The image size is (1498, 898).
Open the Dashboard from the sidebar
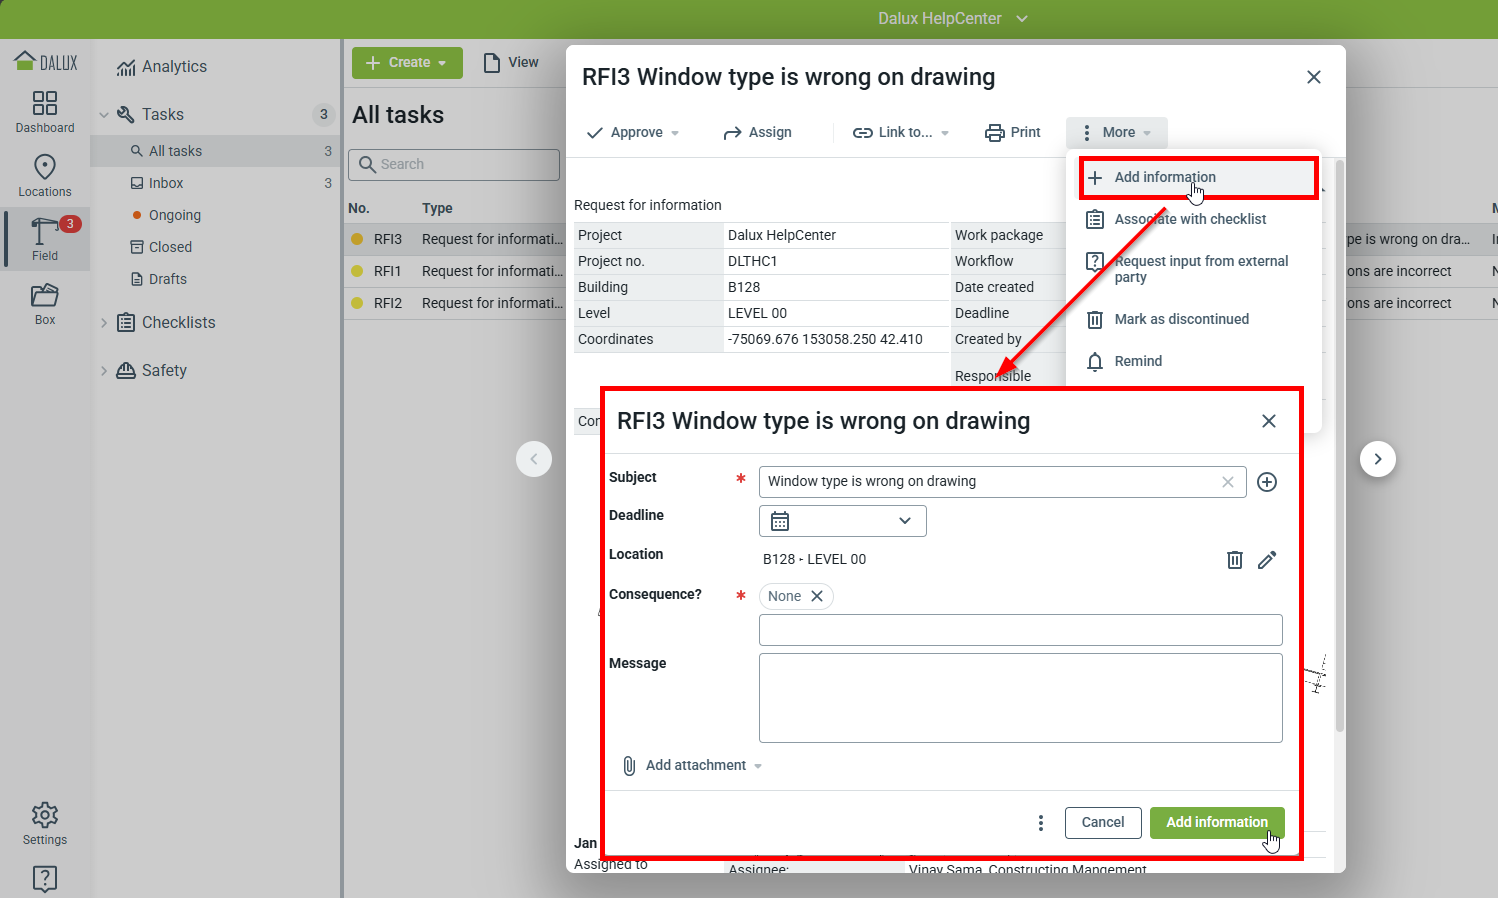click(45, 111)
